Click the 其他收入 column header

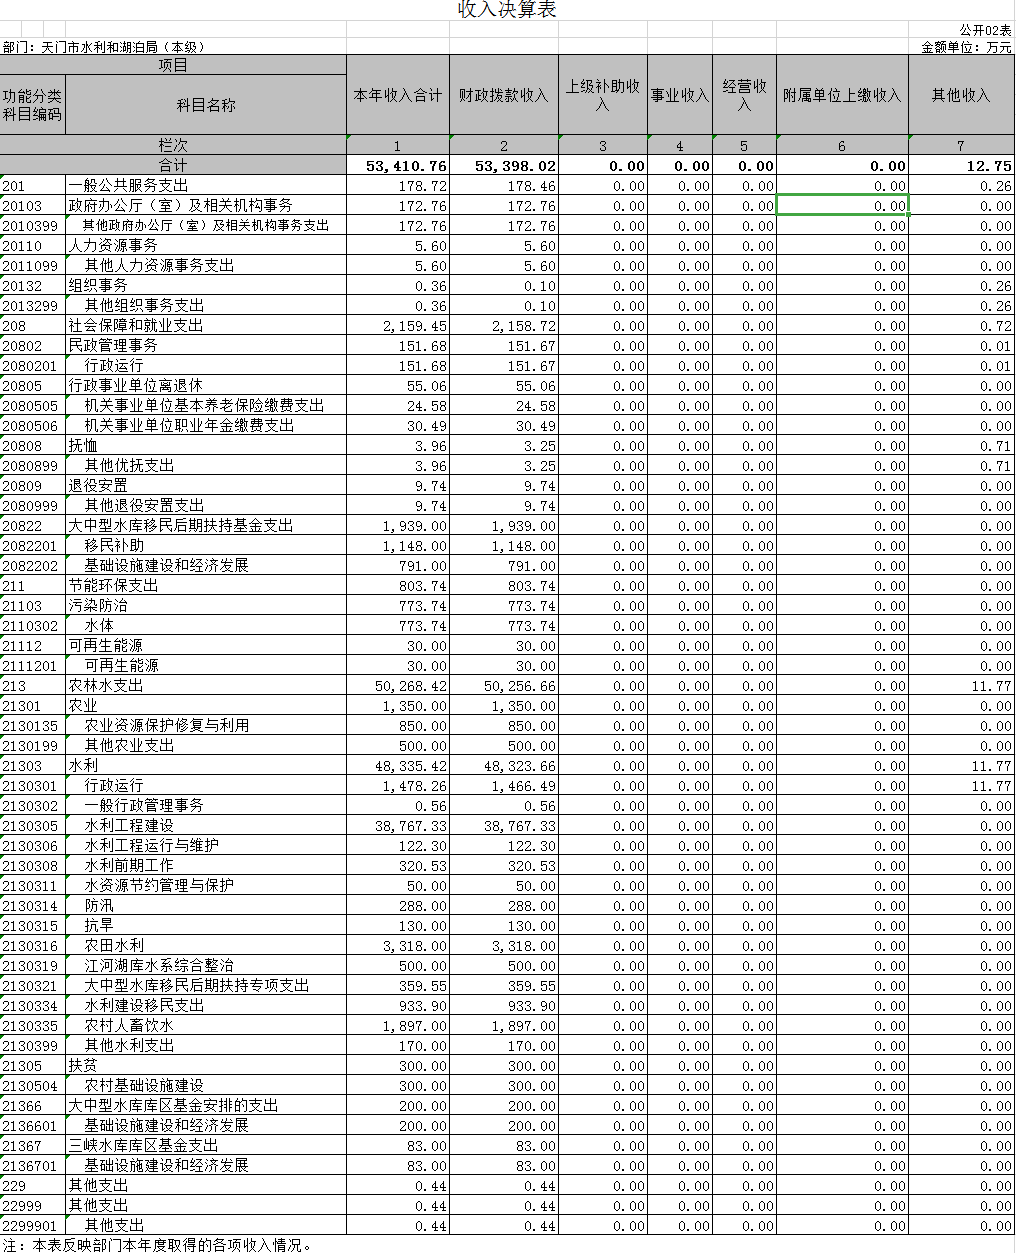coord(960,95)
